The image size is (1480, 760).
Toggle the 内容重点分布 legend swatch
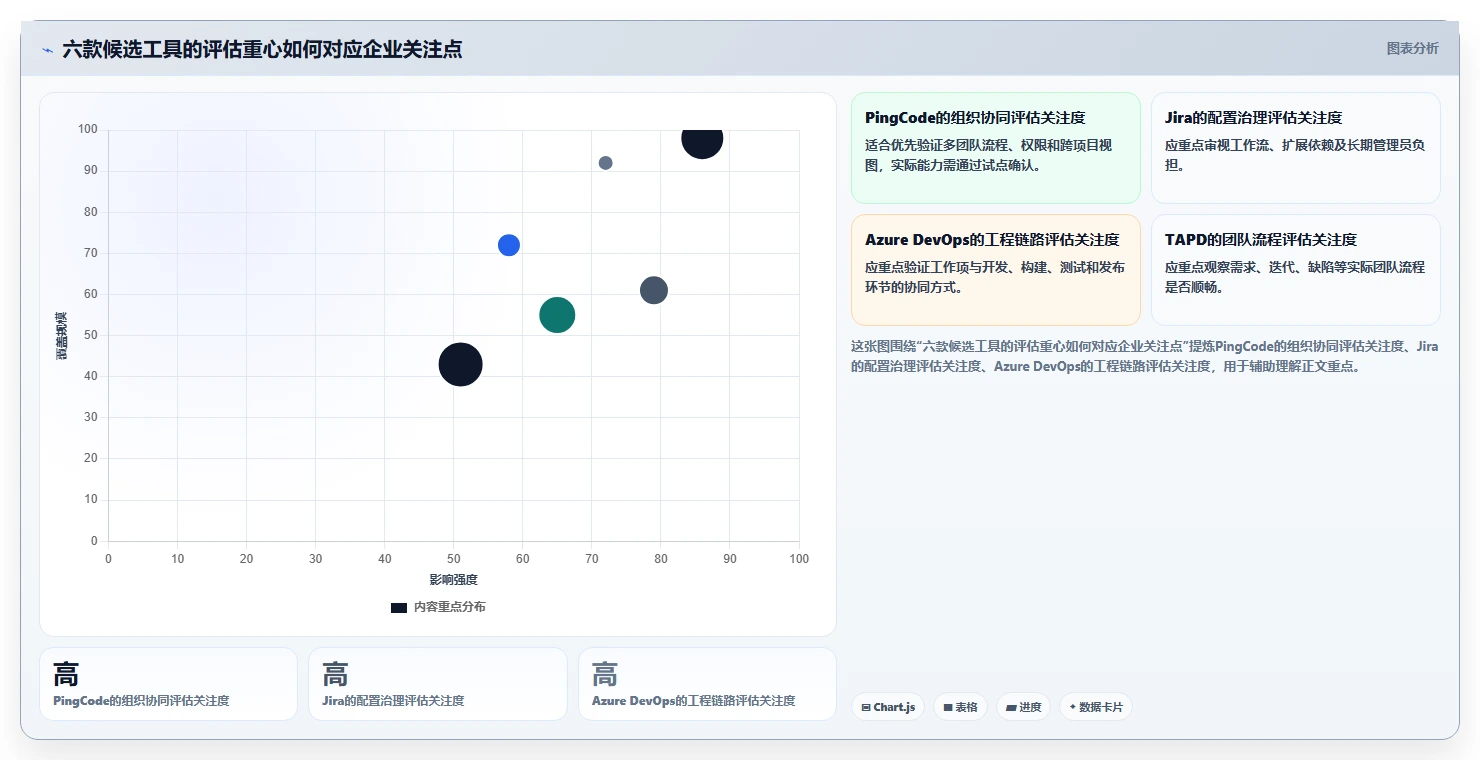click(399, 608)
